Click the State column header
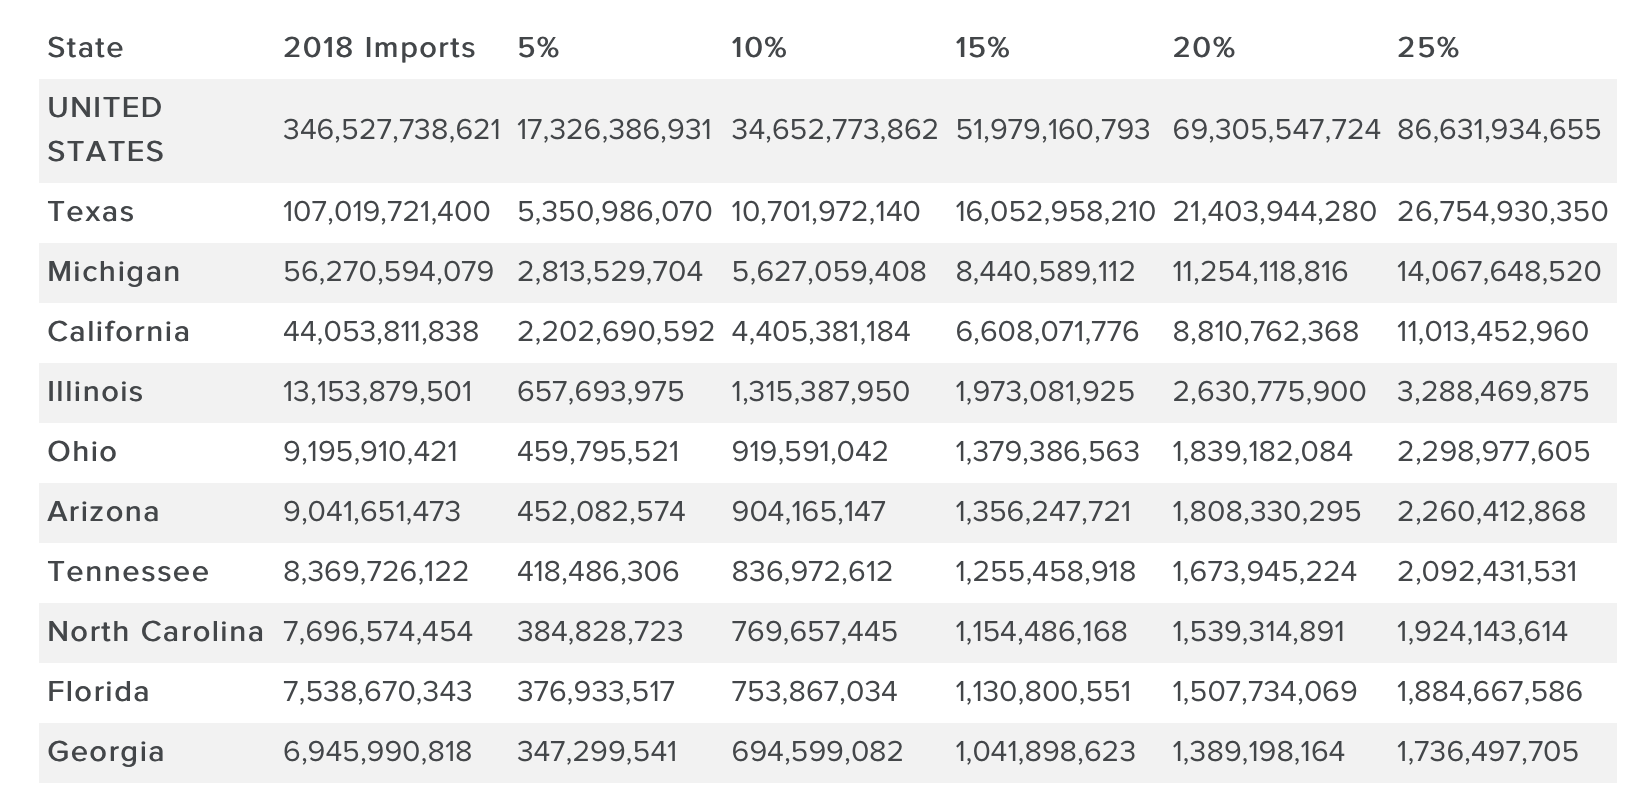The image size is (1638, 787). 86,48
